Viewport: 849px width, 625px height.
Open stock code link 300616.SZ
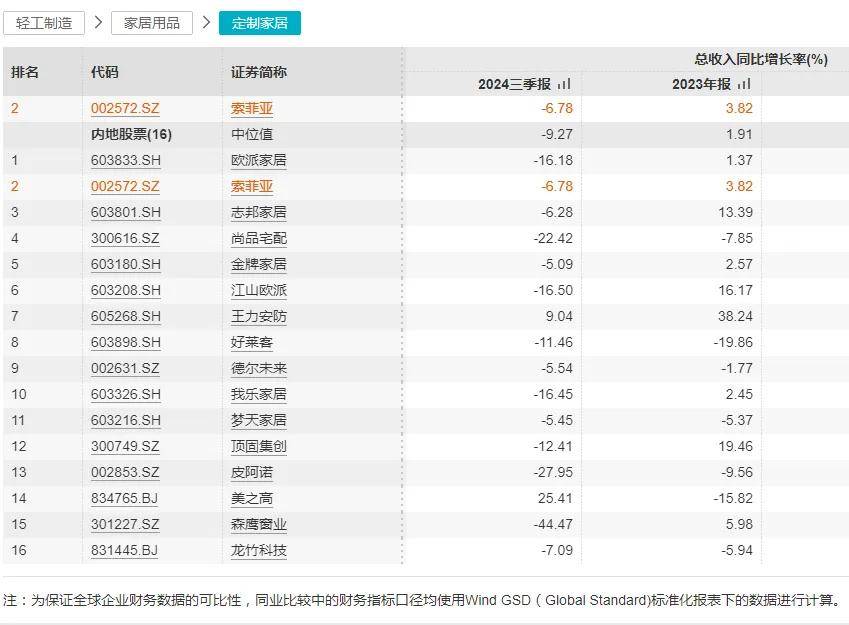pyautogui.click(x=125, y=238)
